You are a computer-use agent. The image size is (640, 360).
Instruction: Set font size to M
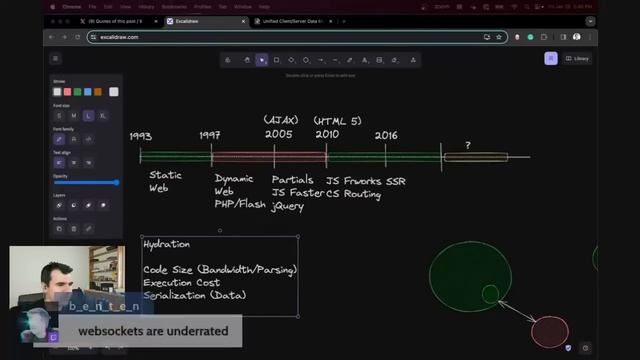(74, 116)
